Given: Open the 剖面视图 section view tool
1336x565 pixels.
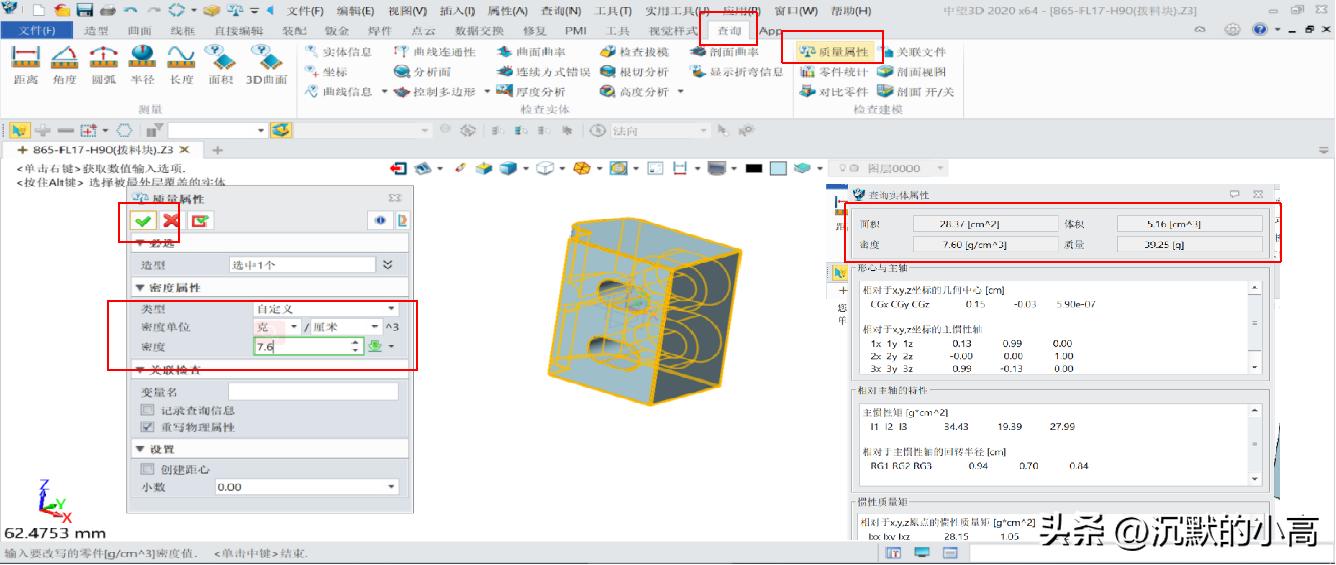Looking at the screenshot, I should click(911, 72).
